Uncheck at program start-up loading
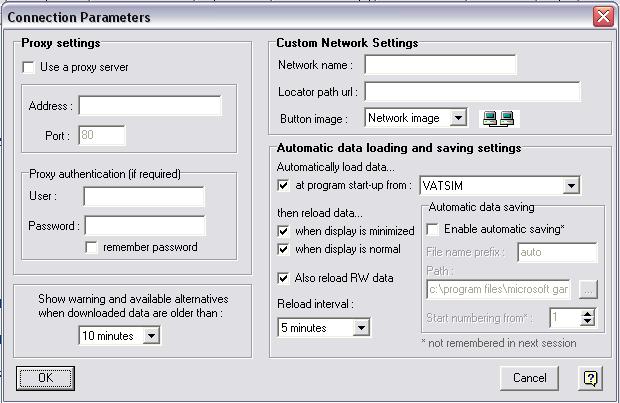The image size is (620, 403). [284, 185]
